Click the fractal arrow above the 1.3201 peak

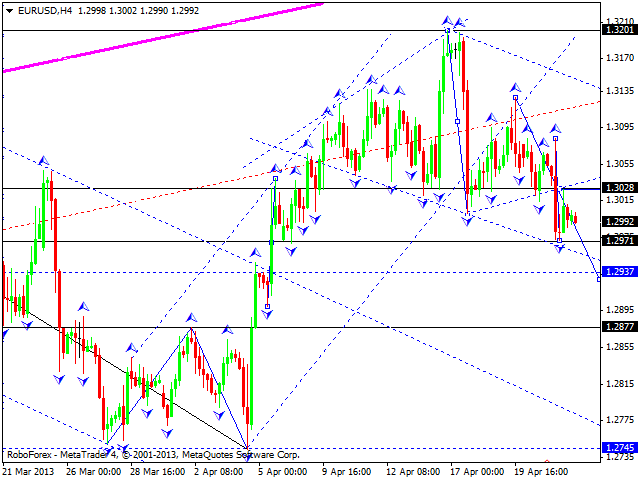pyautogui.click(x=447, y=19)
